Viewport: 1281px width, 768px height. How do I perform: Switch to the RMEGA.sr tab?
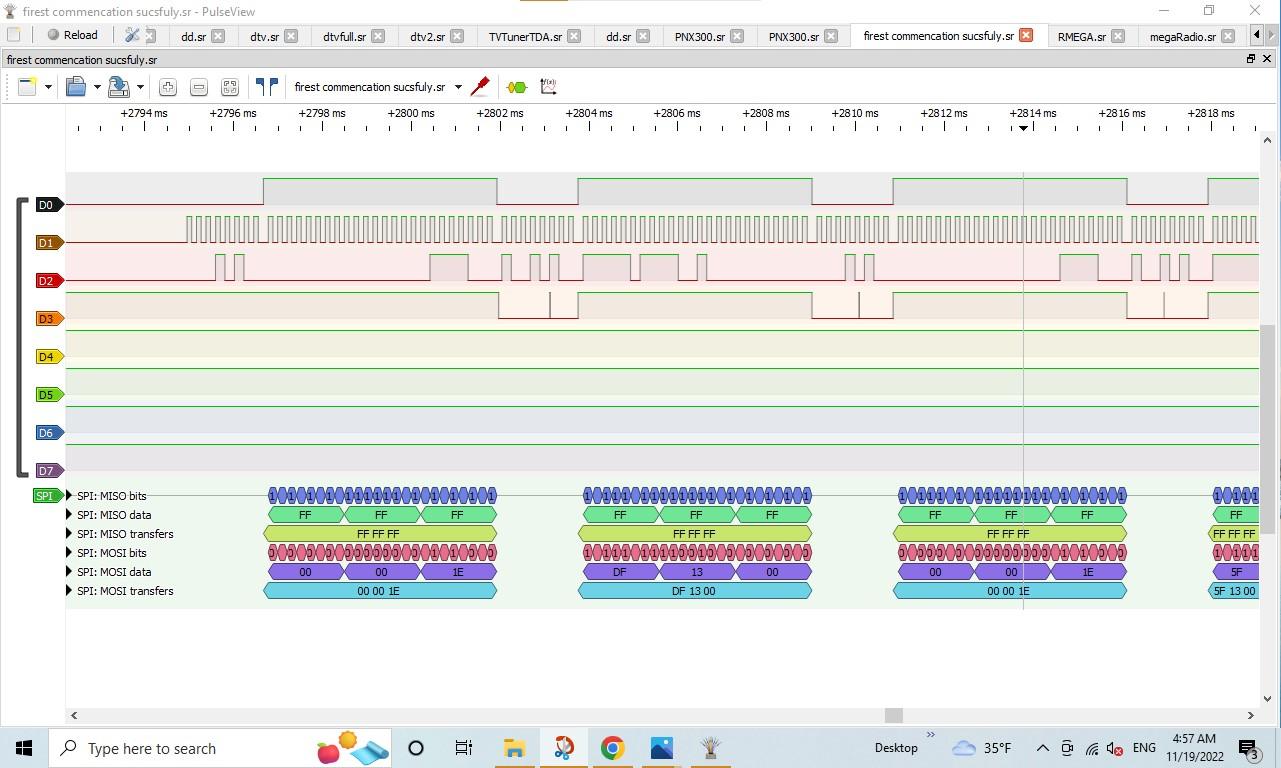1081,36
